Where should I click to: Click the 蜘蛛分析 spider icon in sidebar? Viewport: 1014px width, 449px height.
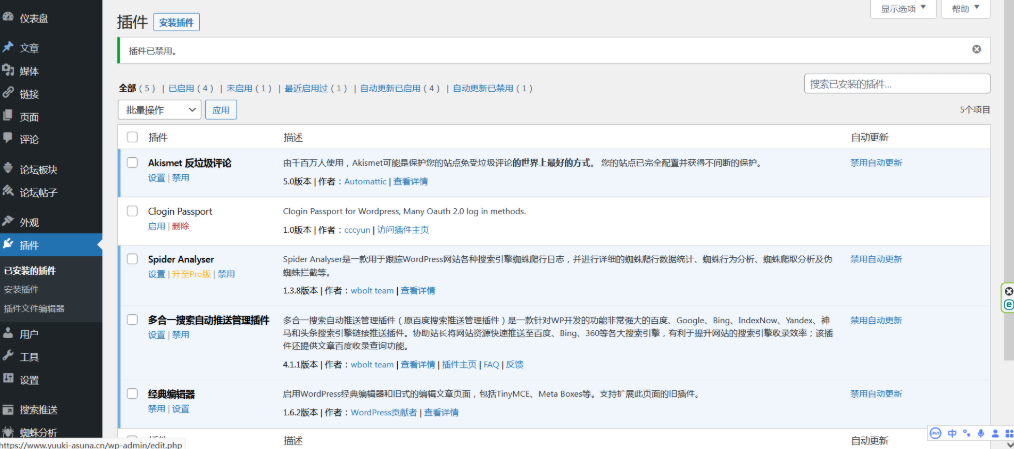click(8, 432)
